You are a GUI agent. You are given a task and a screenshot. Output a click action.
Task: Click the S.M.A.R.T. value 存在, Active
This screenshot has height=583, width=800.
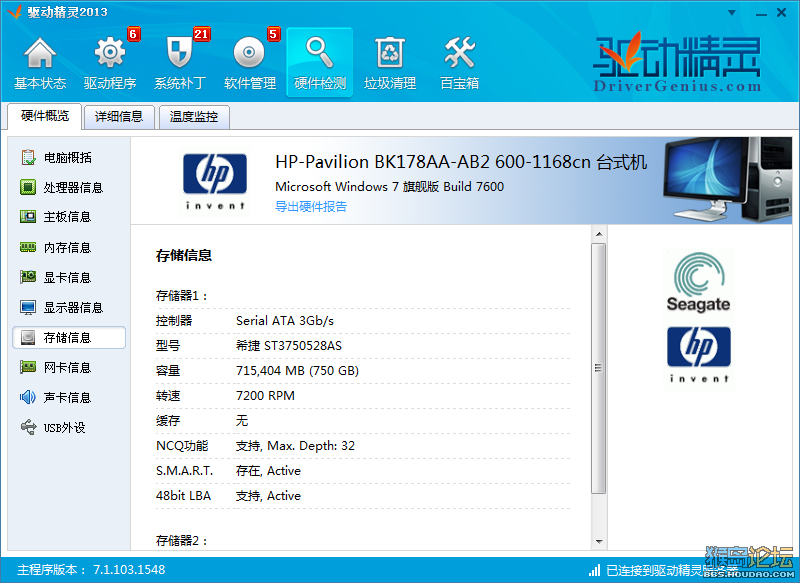click(268, 471)
